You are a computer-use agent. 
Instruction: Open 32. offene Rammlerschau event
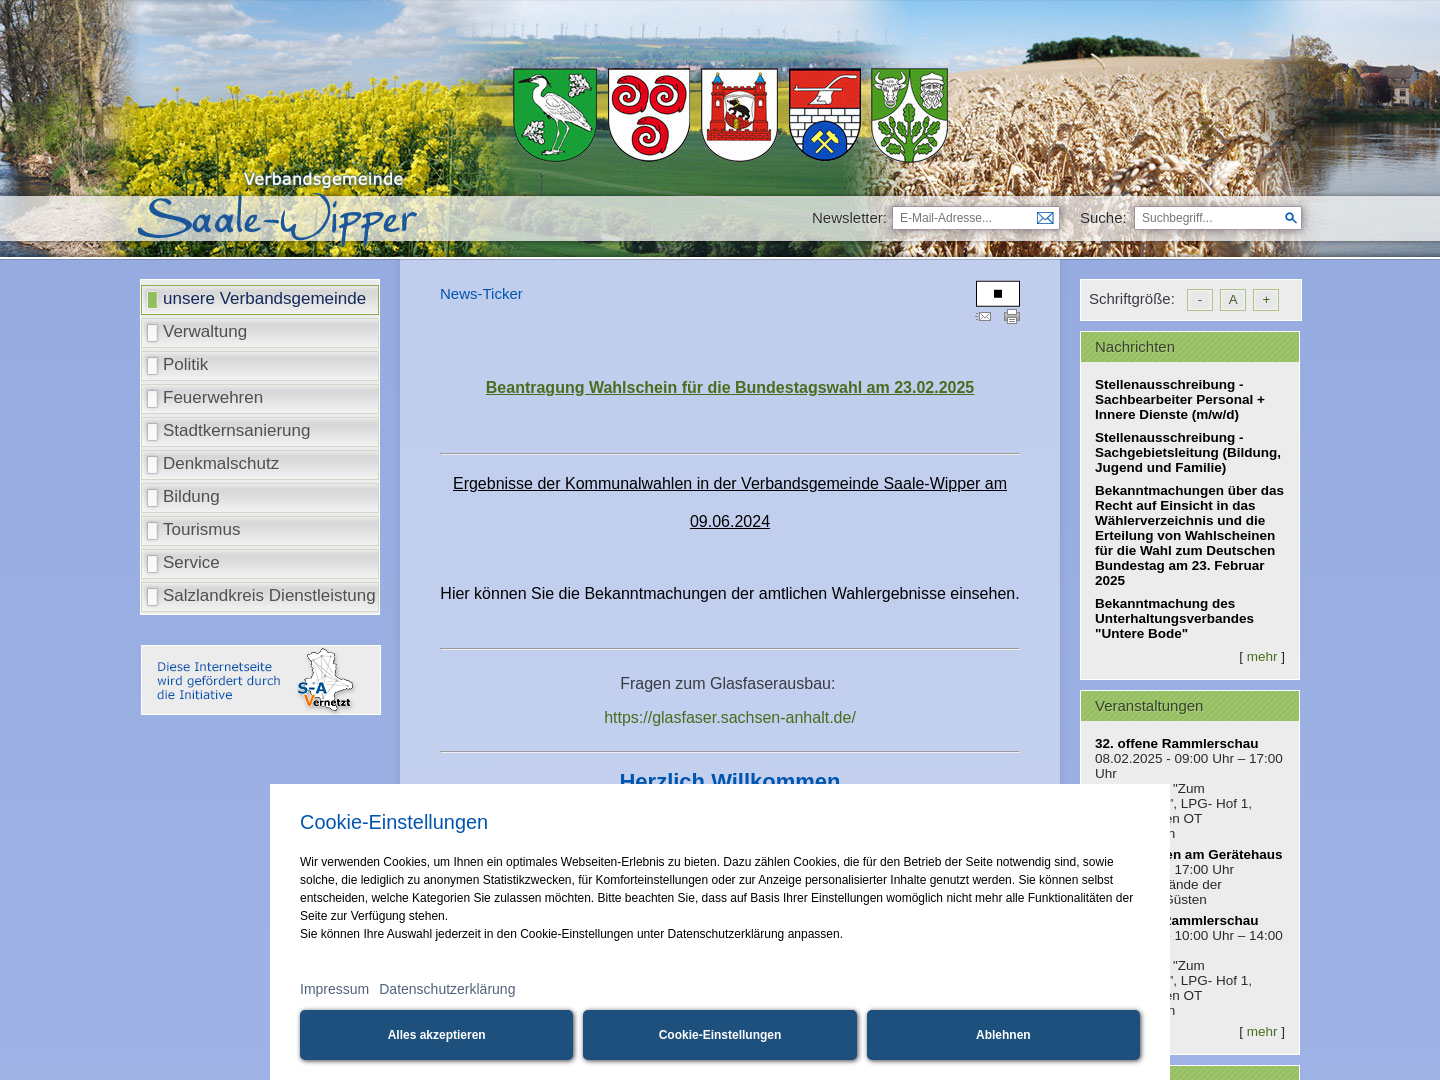pyautogui.click(x=1177, y=744)
